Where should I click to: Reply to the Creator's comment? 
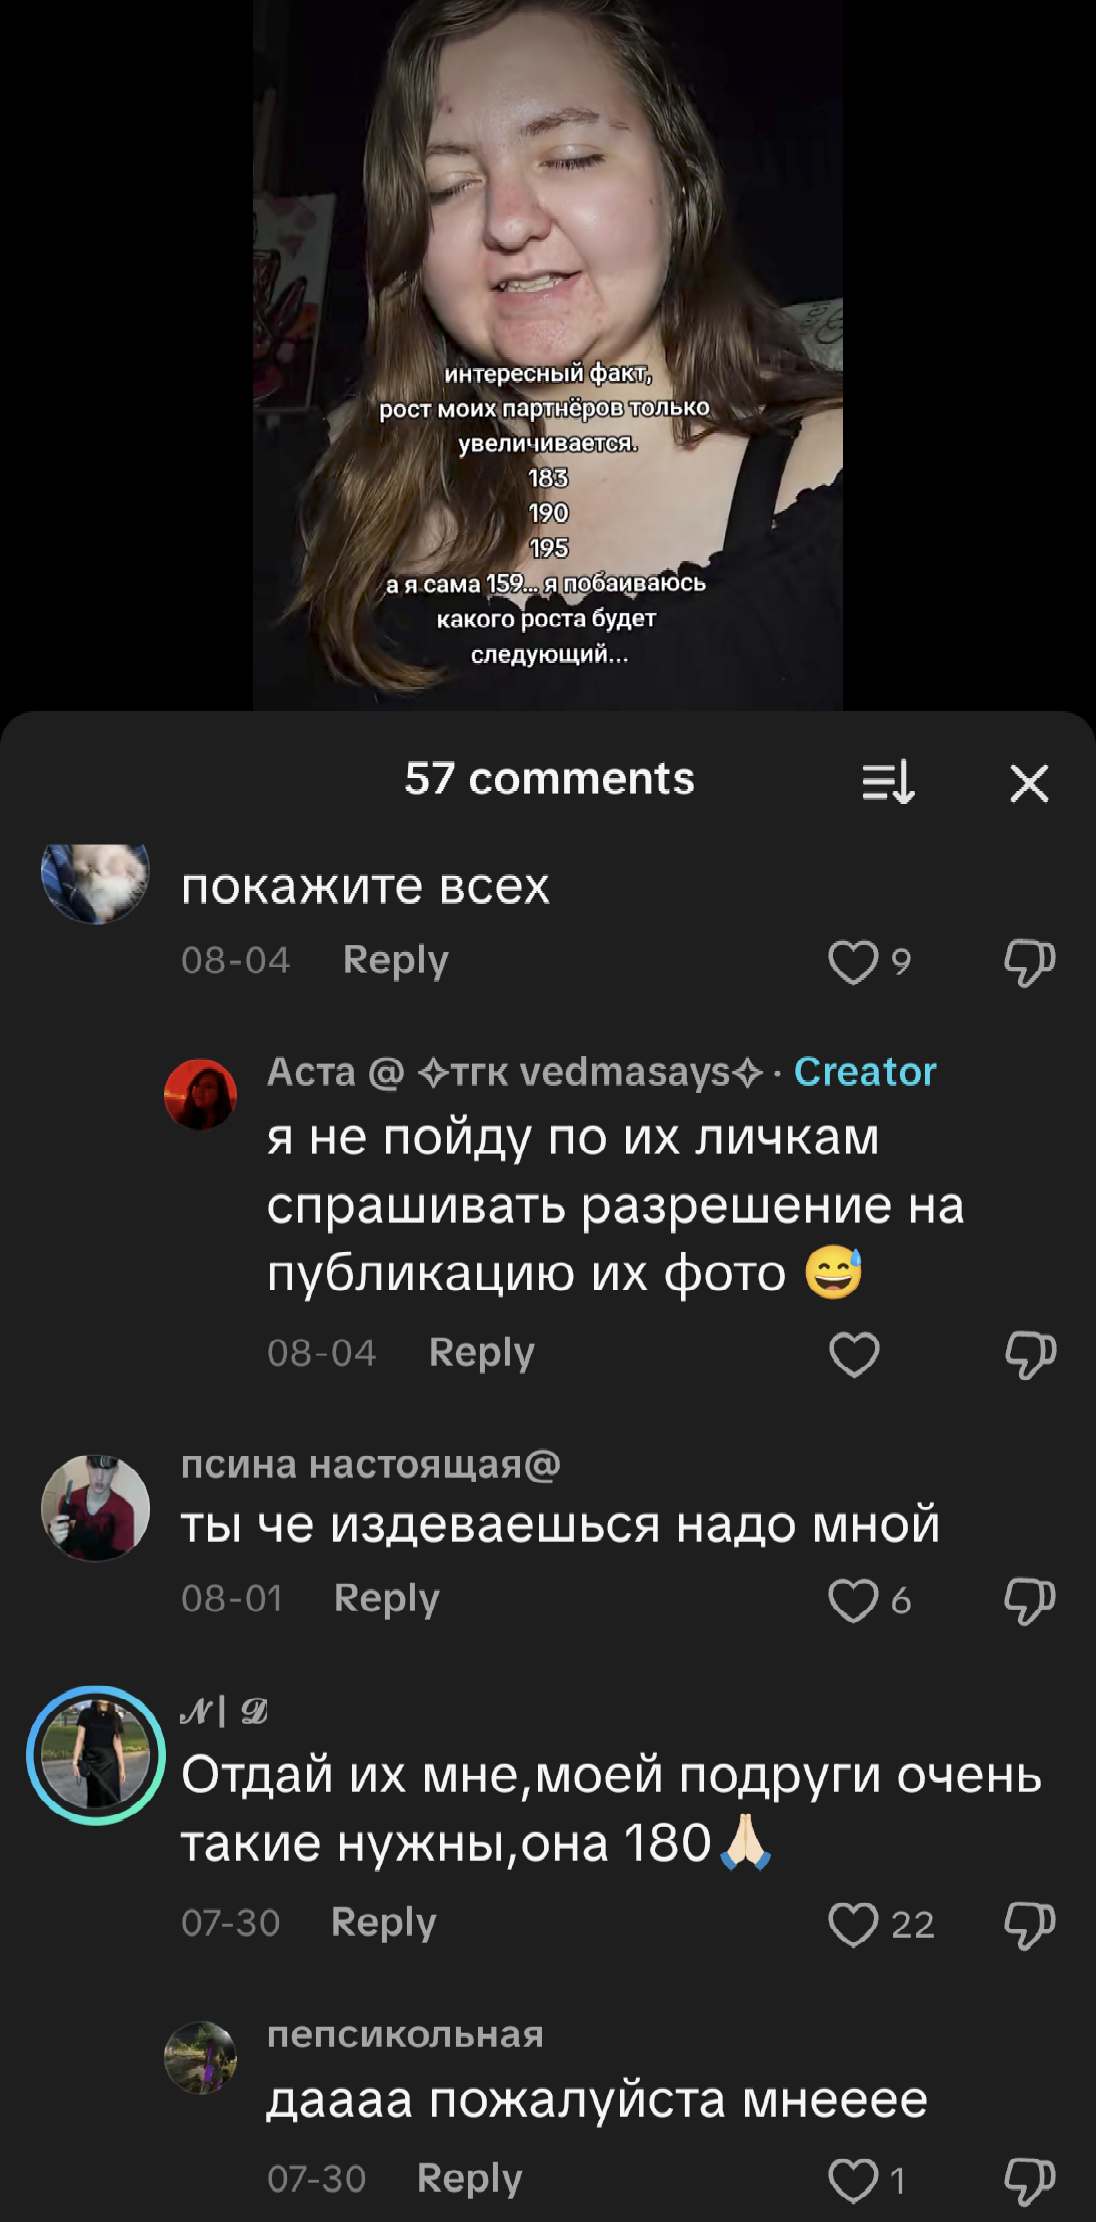[481, 1352]
